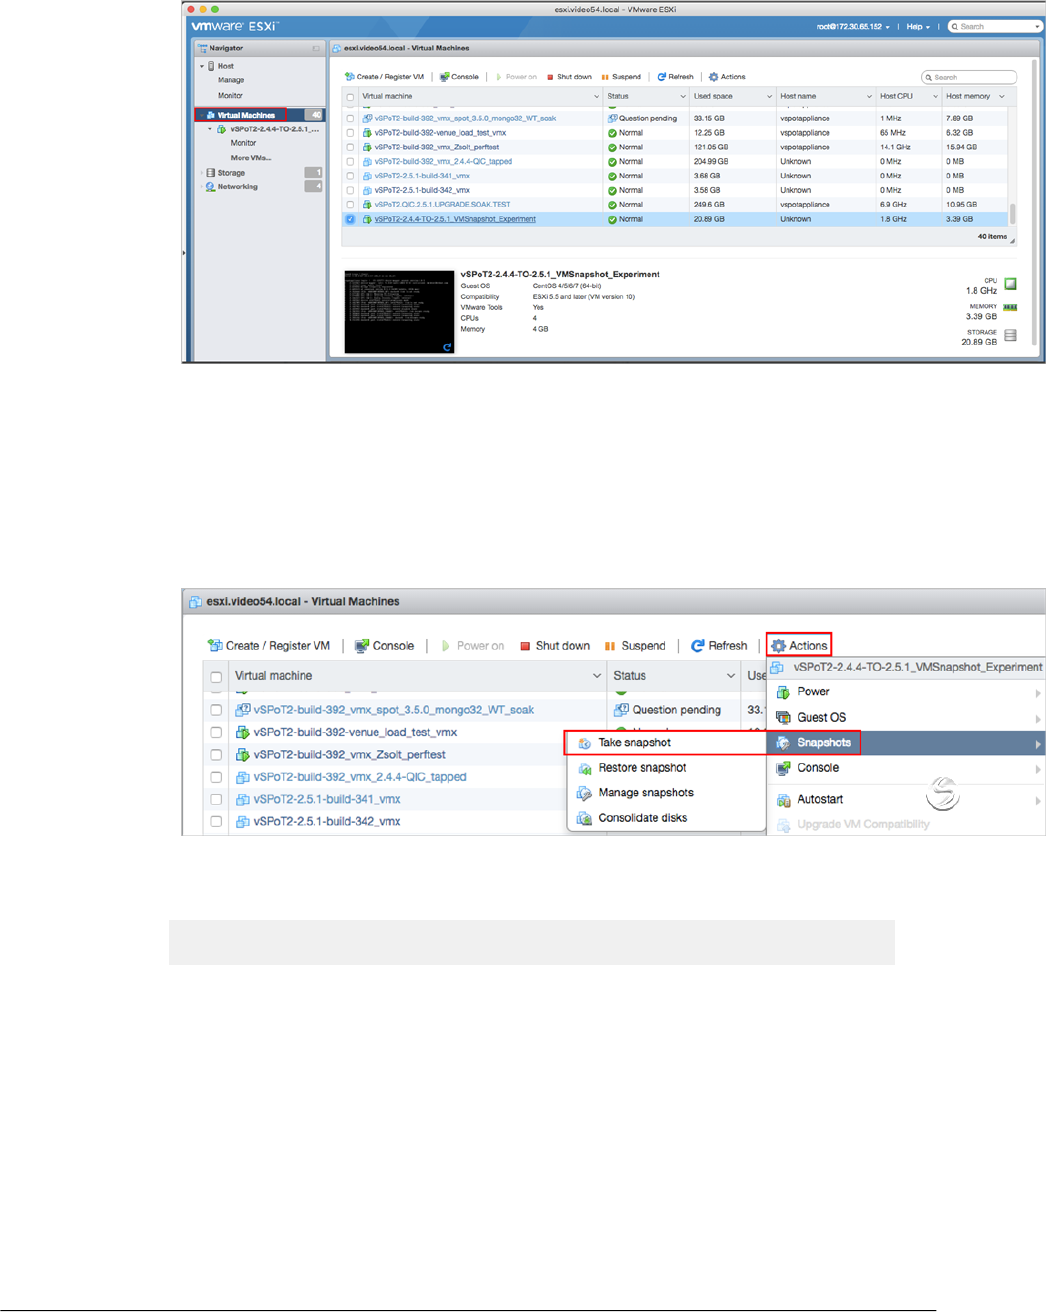Image resolution: width=1046 pixels, height=1312 pixels.
Task: Open the root@172.30.65.152 user dropdown
Action: (x=853, y=27)
